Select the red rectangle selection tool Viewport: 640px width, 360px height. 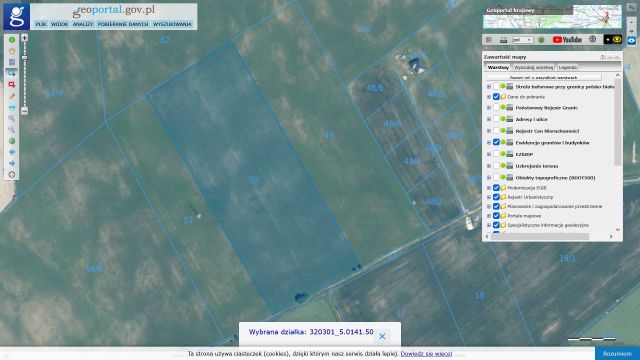[11, 84]
